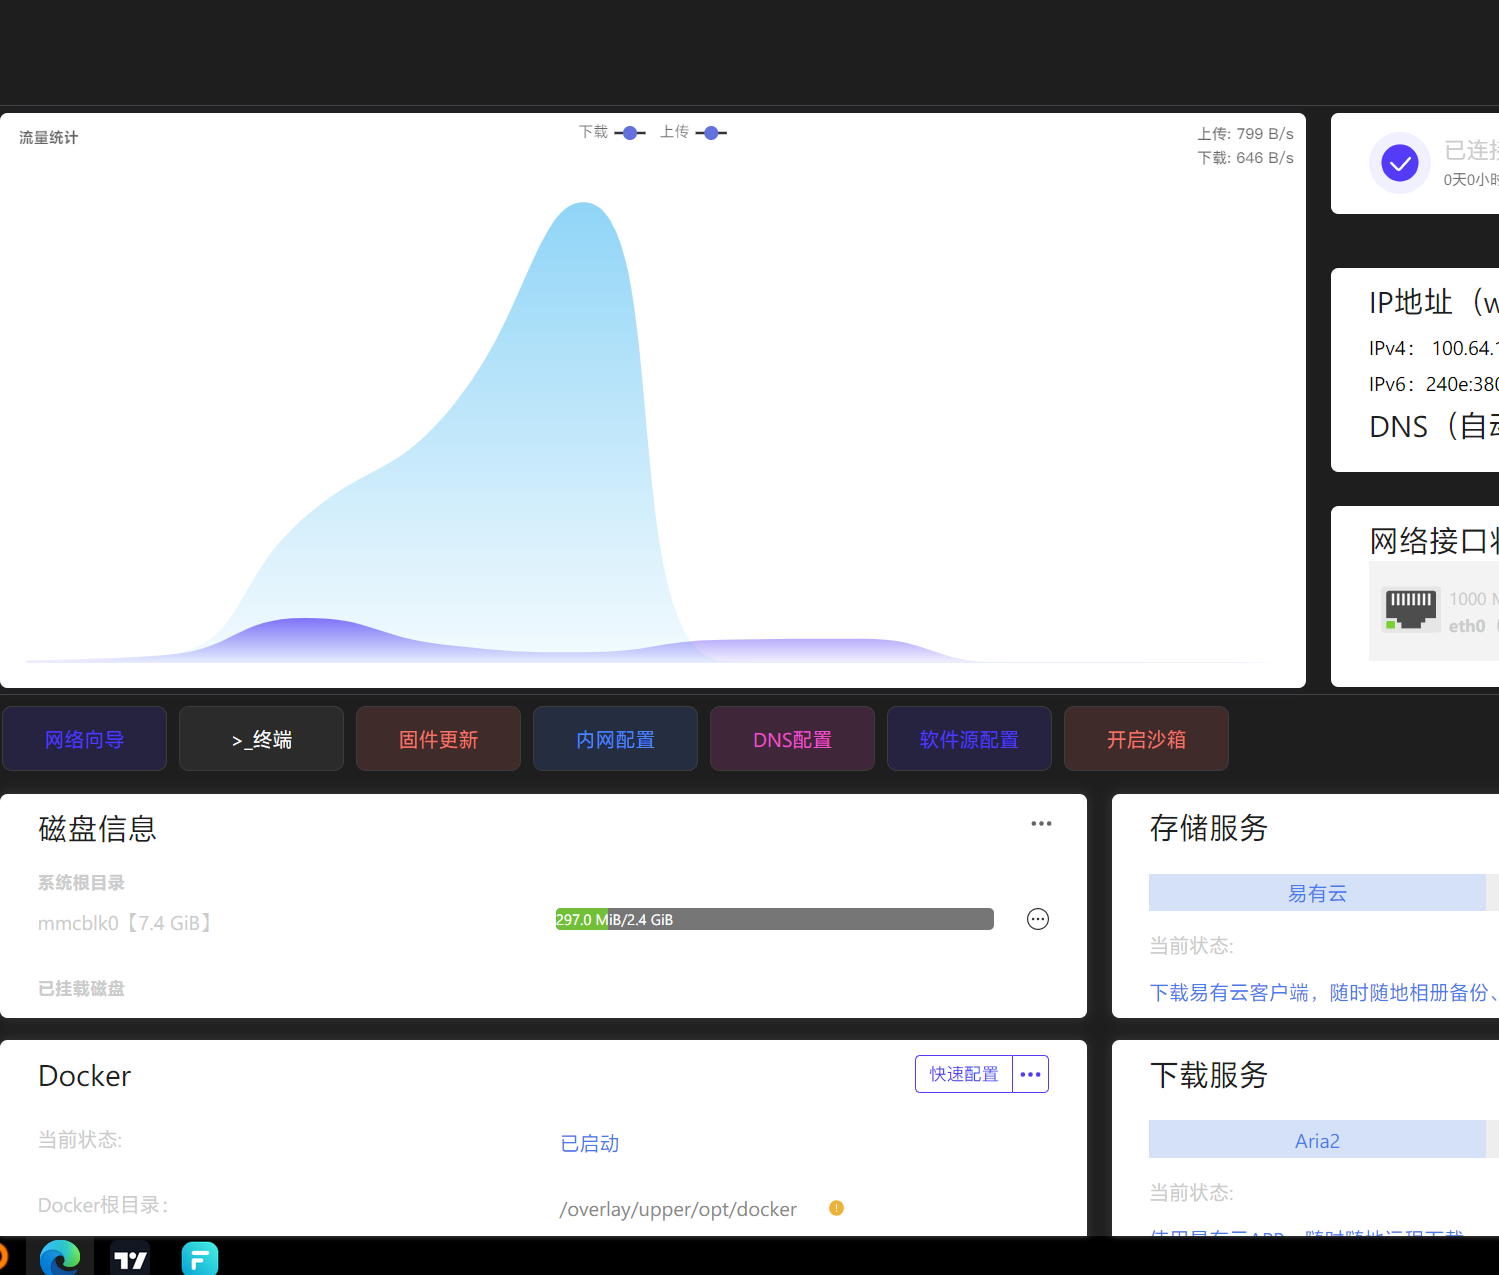Toggle the 下载 series in chart legend
Viewport: 1499px width, 1275px height.
click(611, 133)
